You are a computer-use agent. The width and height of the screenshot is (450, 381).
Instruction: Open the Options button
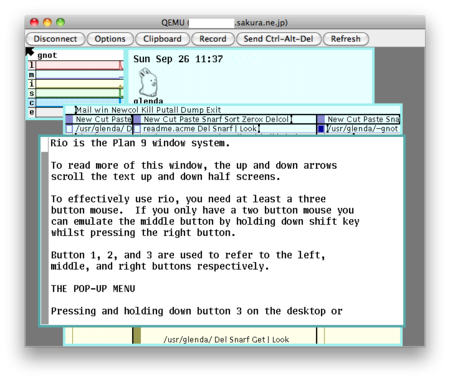click(x=110, y=39)
